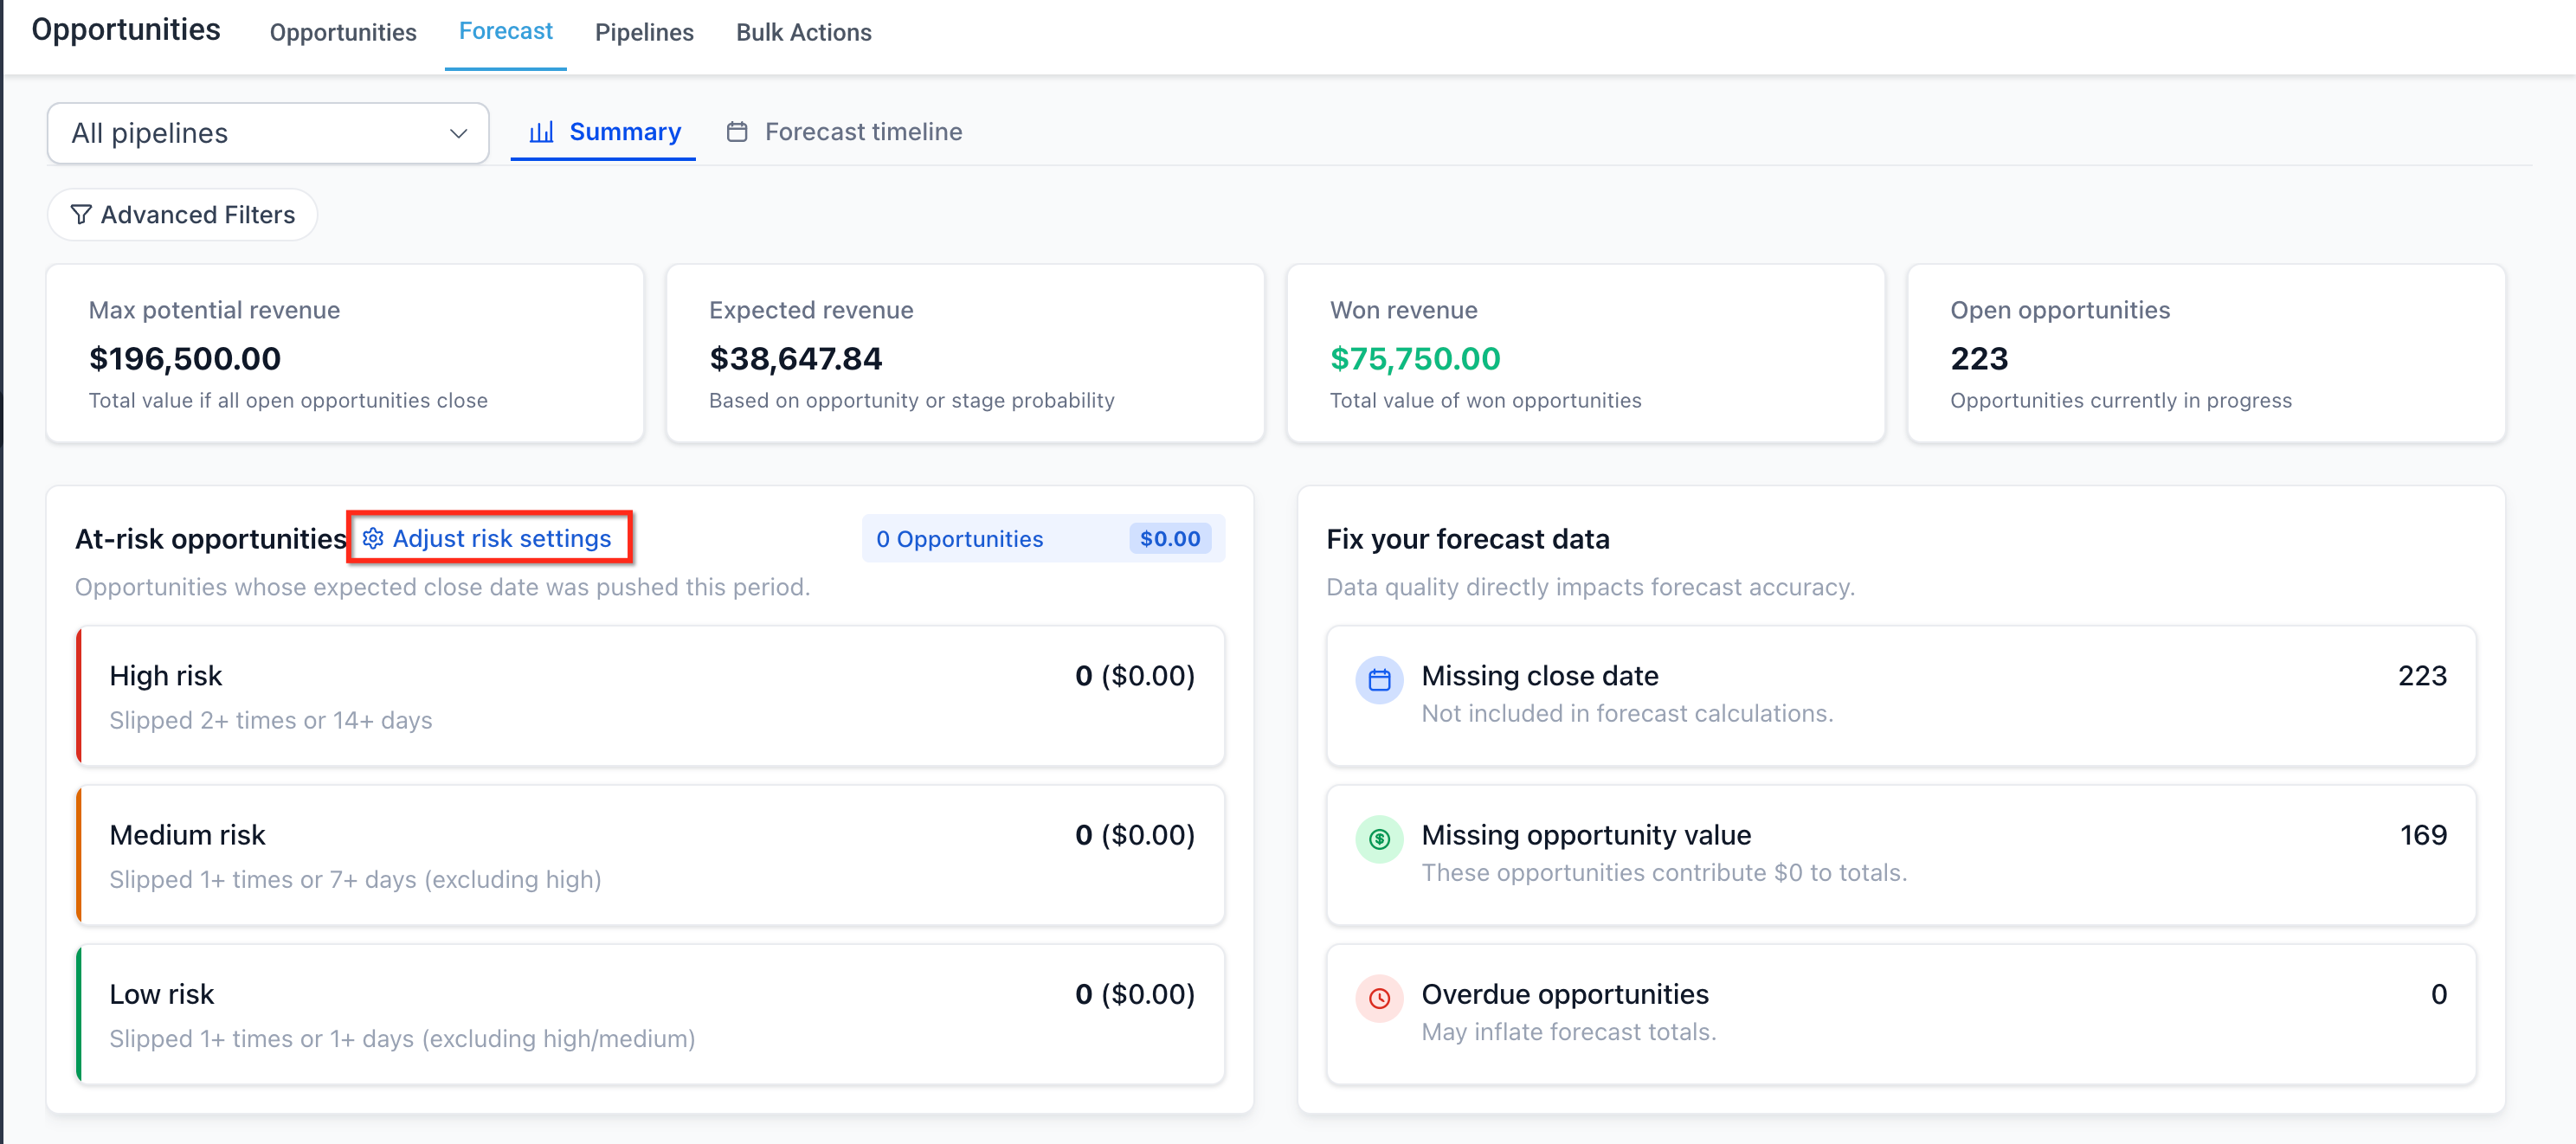Click the Won revenue amount $75,750.00
The image size is (2576, 1144).
pos(1414,359)
